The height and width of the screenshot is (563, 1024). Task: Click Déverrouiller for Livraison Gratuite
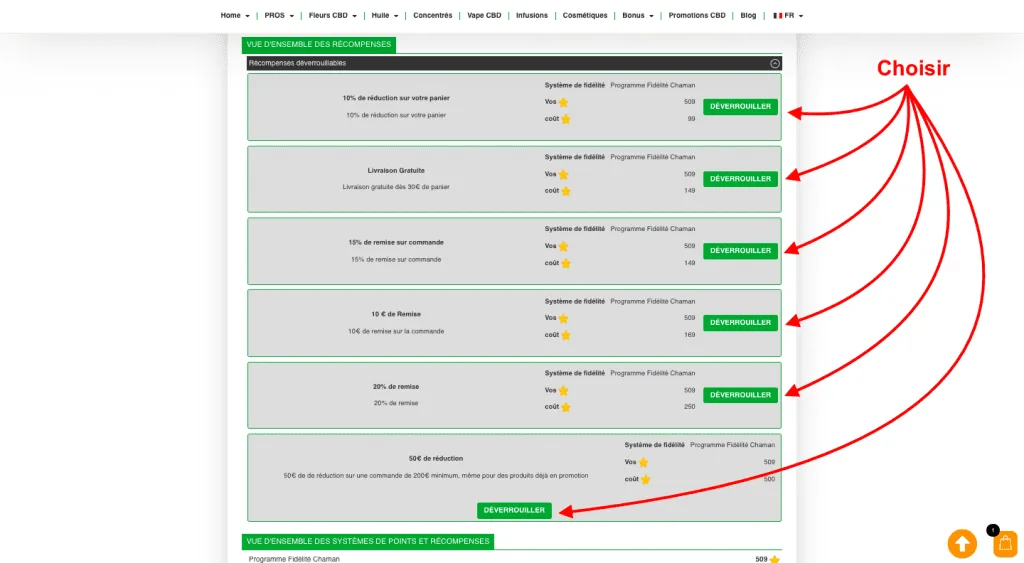(740, 179)
